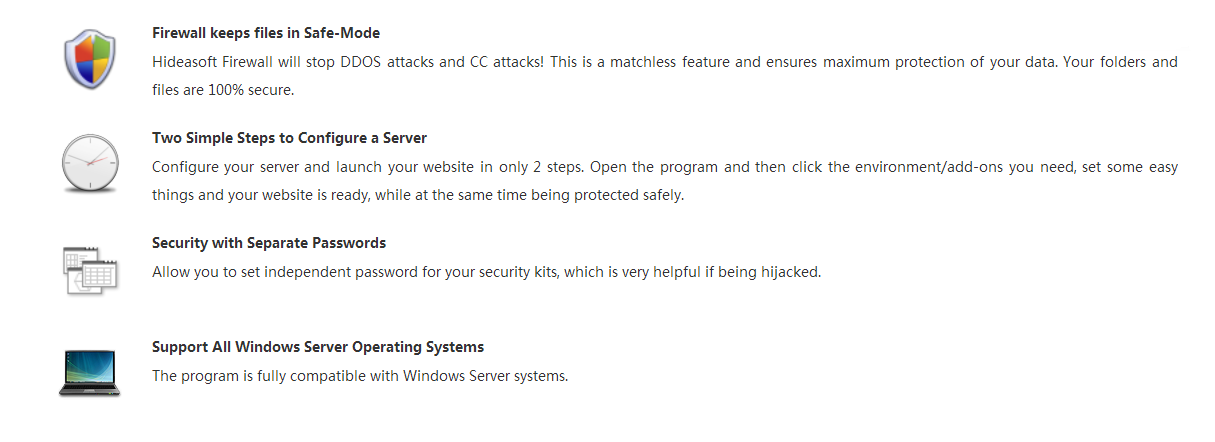Click the 'Hideasoft Firewall' text in first description
This screenshot has height=442, width=1215.
[x=213, y=62]
